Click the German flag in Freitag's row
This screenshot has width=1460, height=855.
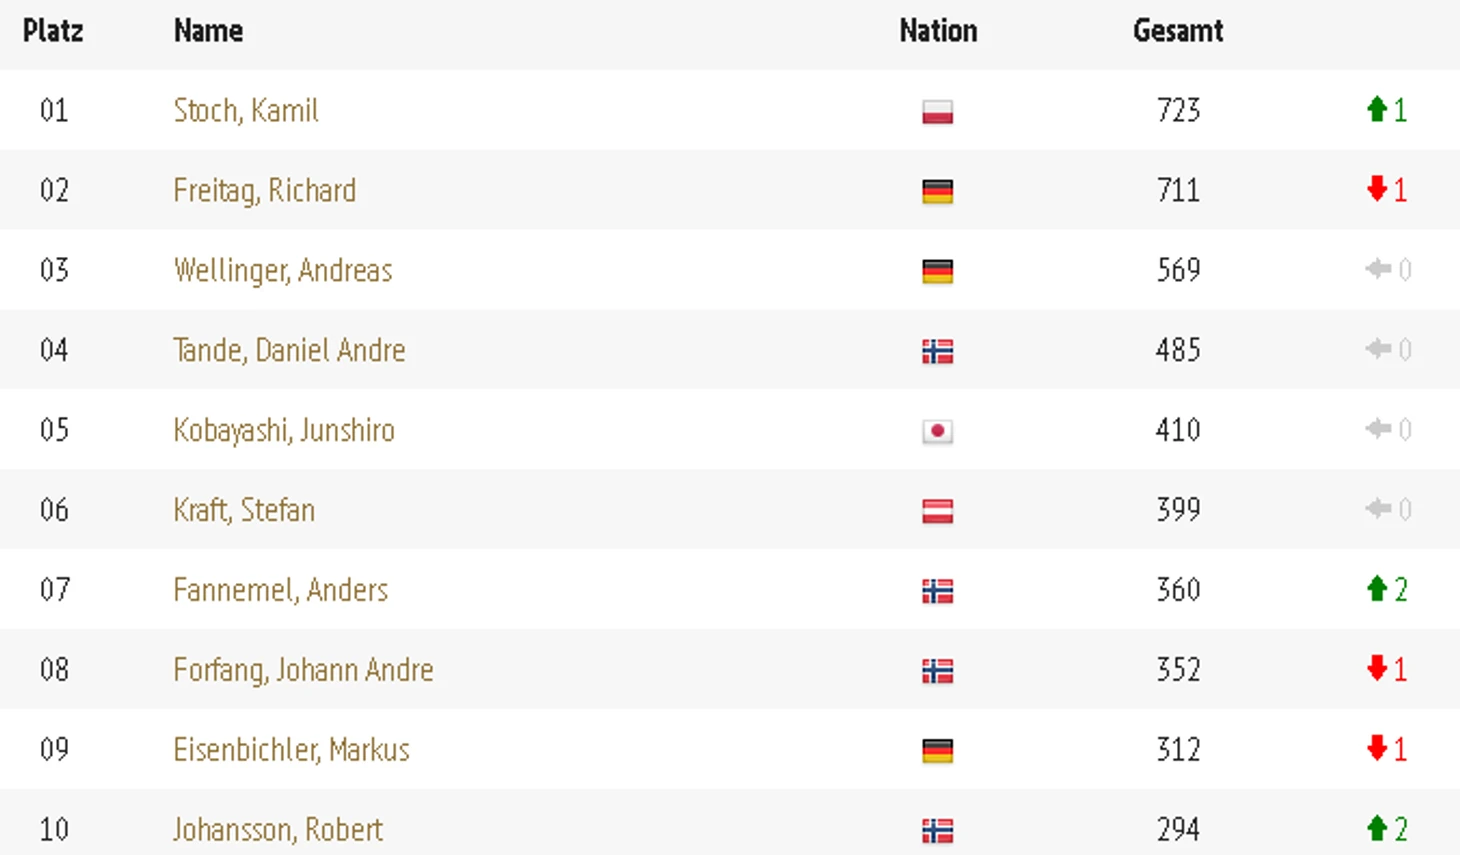[x=937, y=191]
